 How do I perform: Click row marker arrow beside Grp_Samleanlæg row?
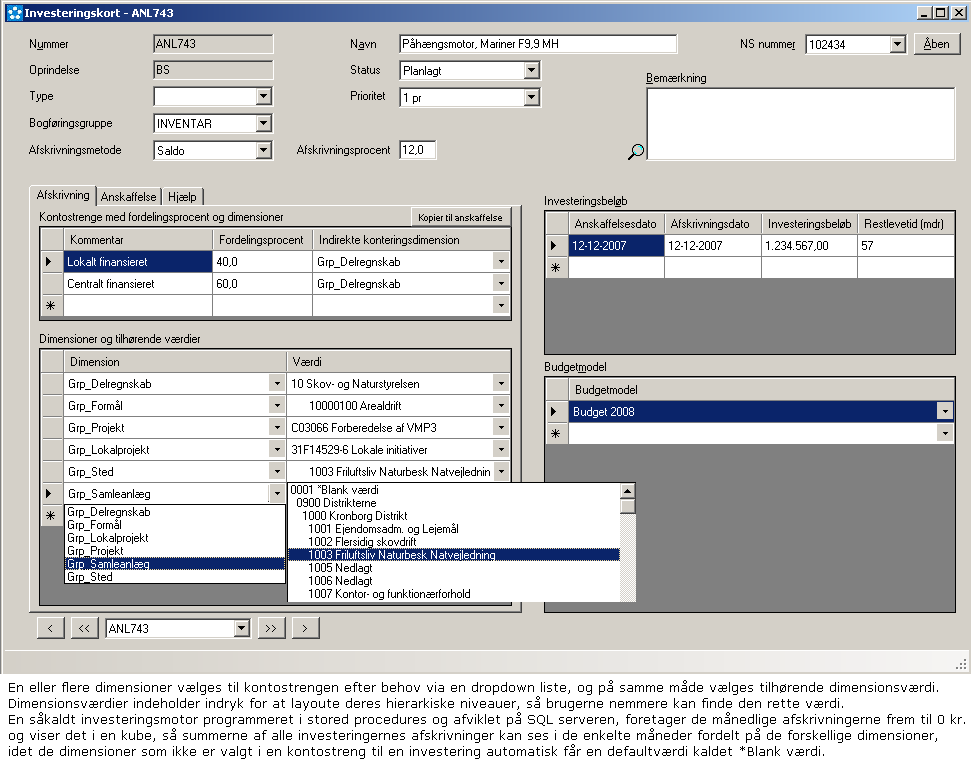tap(52, 494)
